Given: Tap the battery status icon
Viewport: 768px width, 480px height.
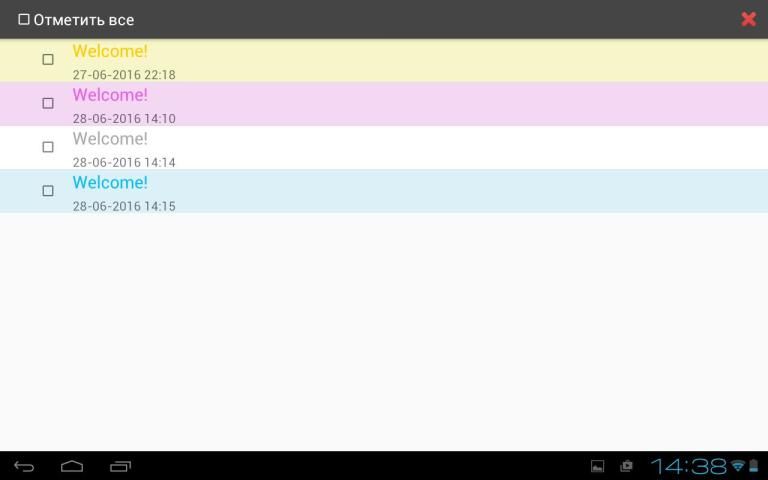Looking at the screenshot, I should click(753, 466).
